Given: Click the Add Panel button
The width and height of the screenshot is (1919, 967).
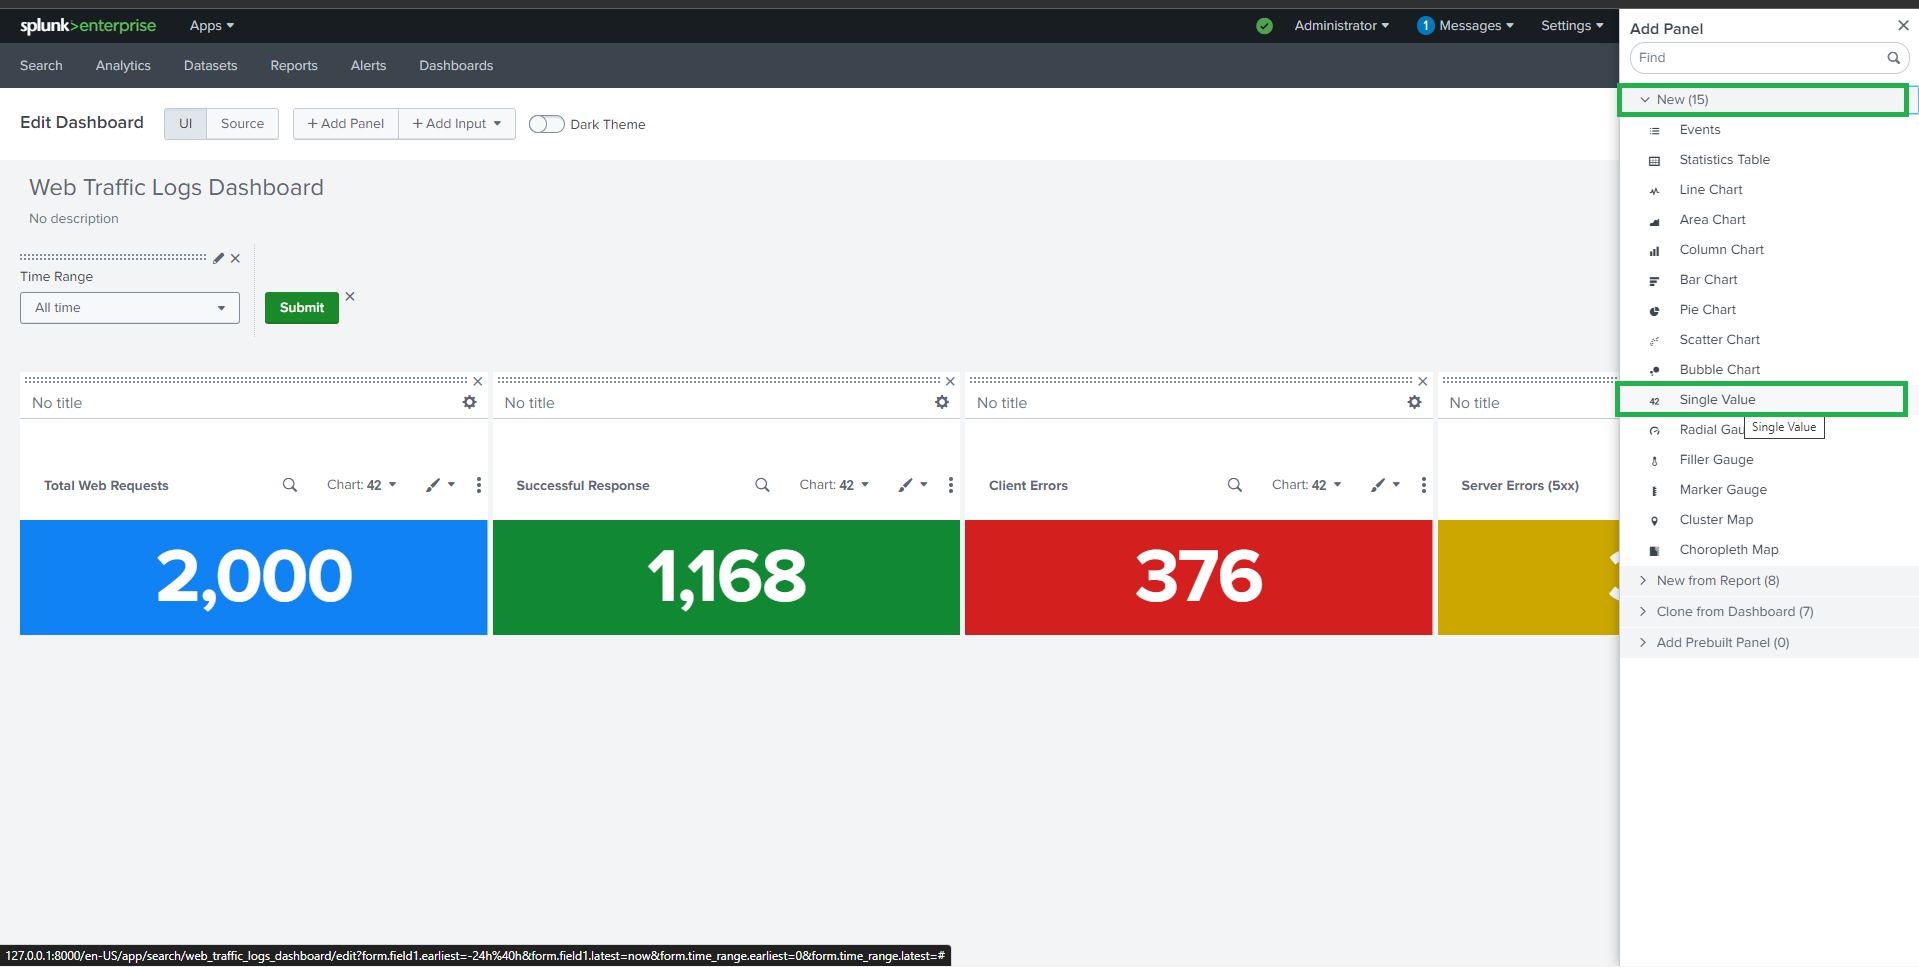Looking at the screenshot, I should (x=346, y=124).
